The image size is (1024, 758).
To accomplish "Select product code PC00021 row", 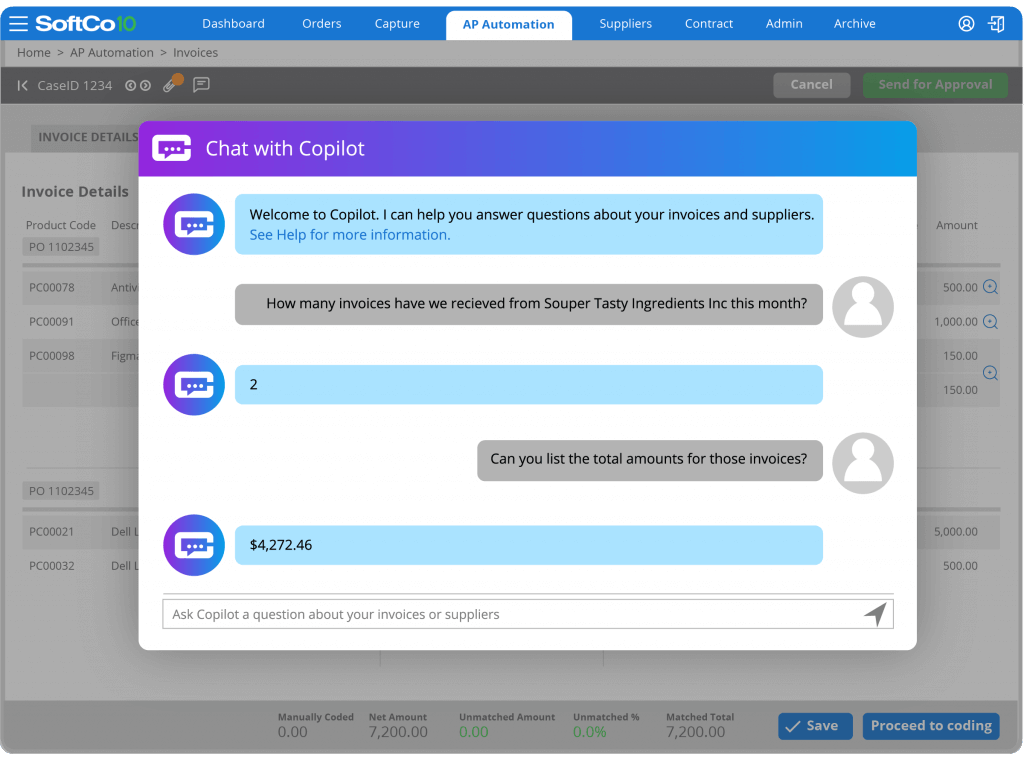I will click(x=52, y=531).
